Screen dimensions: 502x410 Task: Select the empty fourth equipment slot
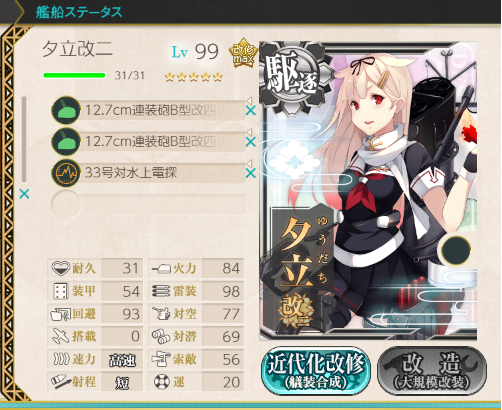click(148, 204)
